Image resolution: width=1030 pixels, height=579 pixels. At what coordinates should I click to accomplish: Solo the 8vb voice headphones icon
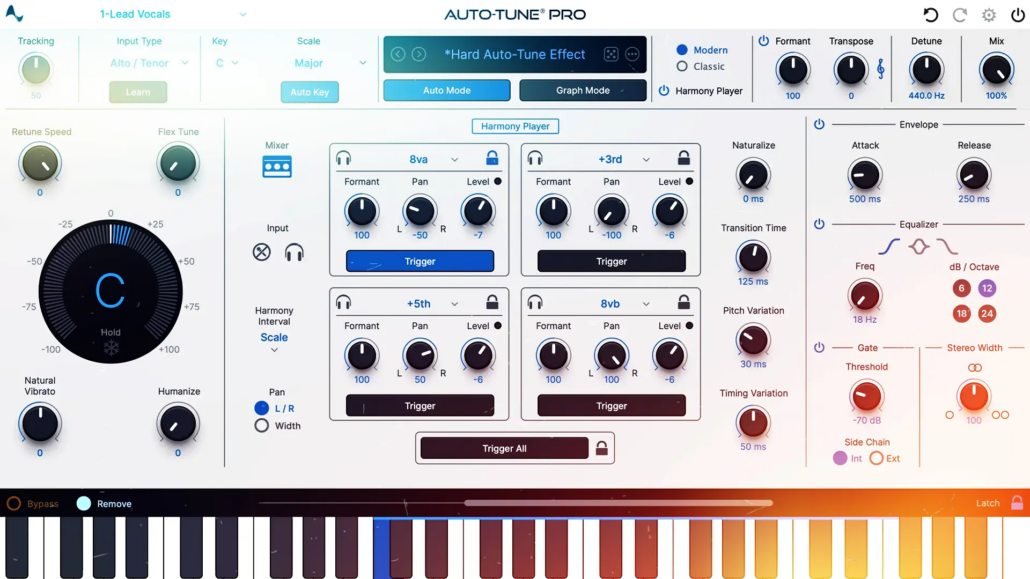click(535, 302)
